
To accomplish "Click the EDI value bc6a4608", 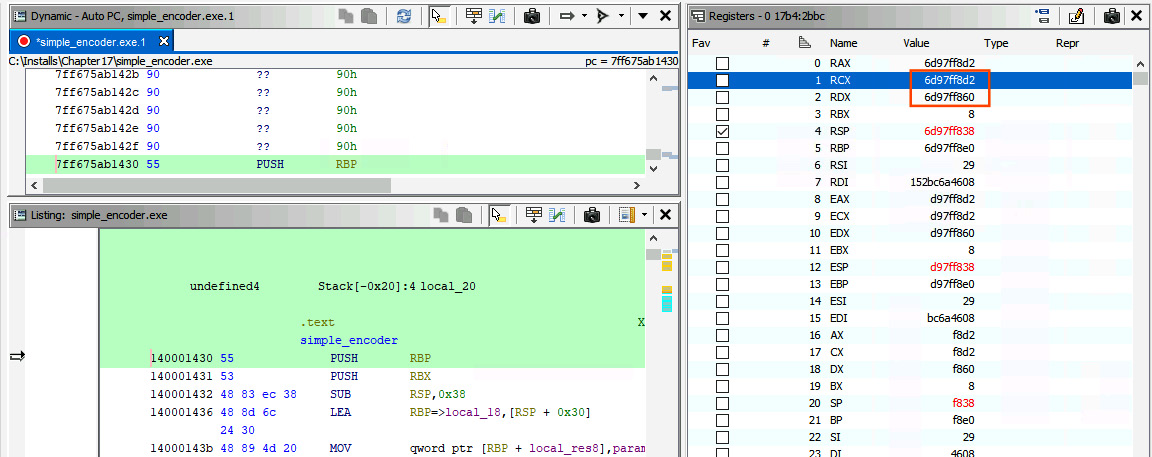I will point(951,318).
